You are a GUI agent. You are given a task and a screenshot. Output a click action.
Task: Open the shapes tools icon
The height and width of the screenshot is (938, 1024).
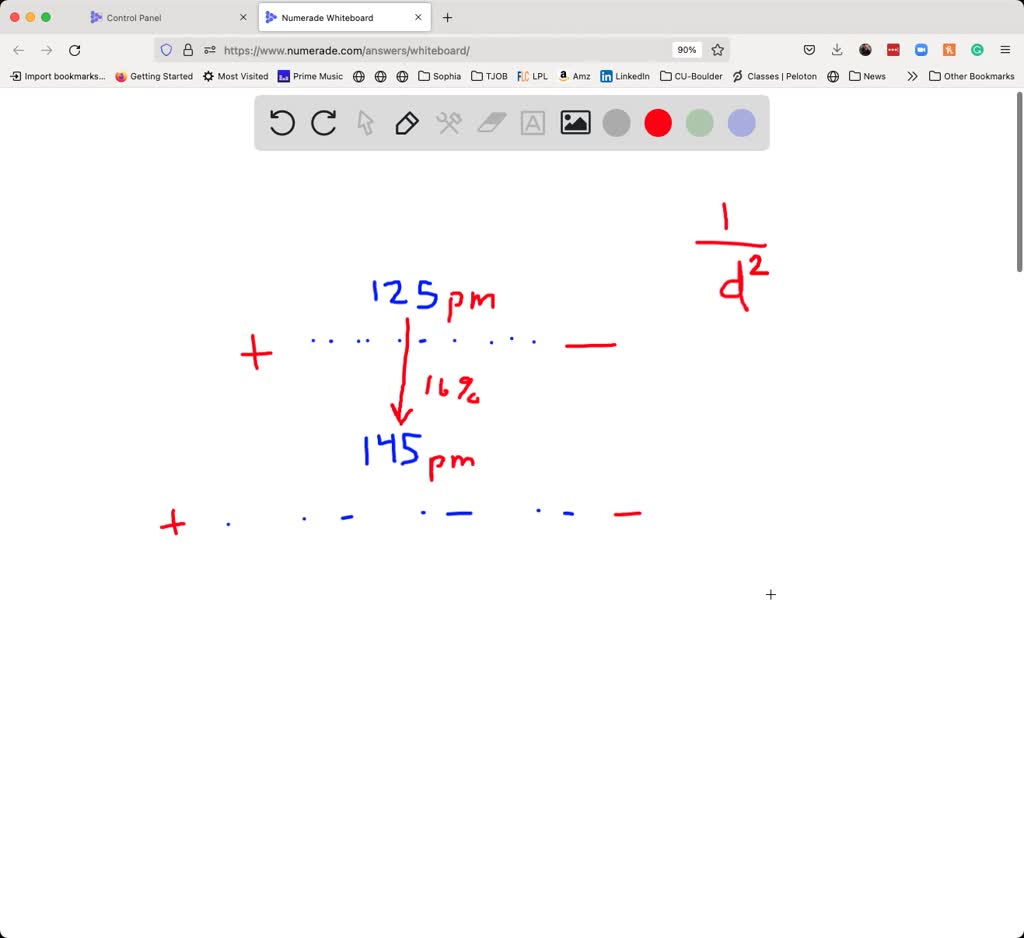(x=448, y=122)
